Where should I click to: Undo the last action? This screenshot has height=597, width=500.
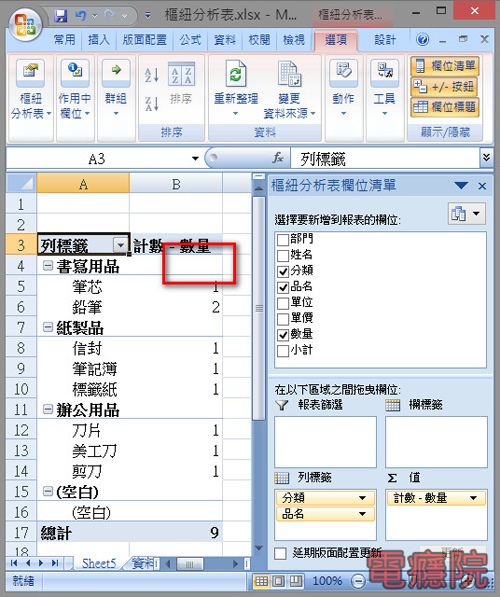coord(80,16)
